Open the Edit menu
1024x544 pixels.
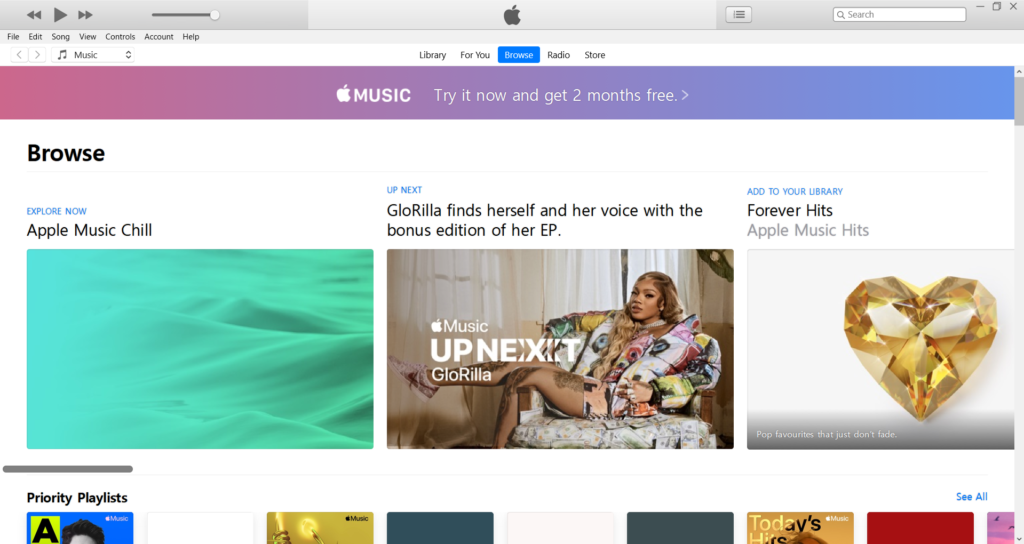(35, 37)
